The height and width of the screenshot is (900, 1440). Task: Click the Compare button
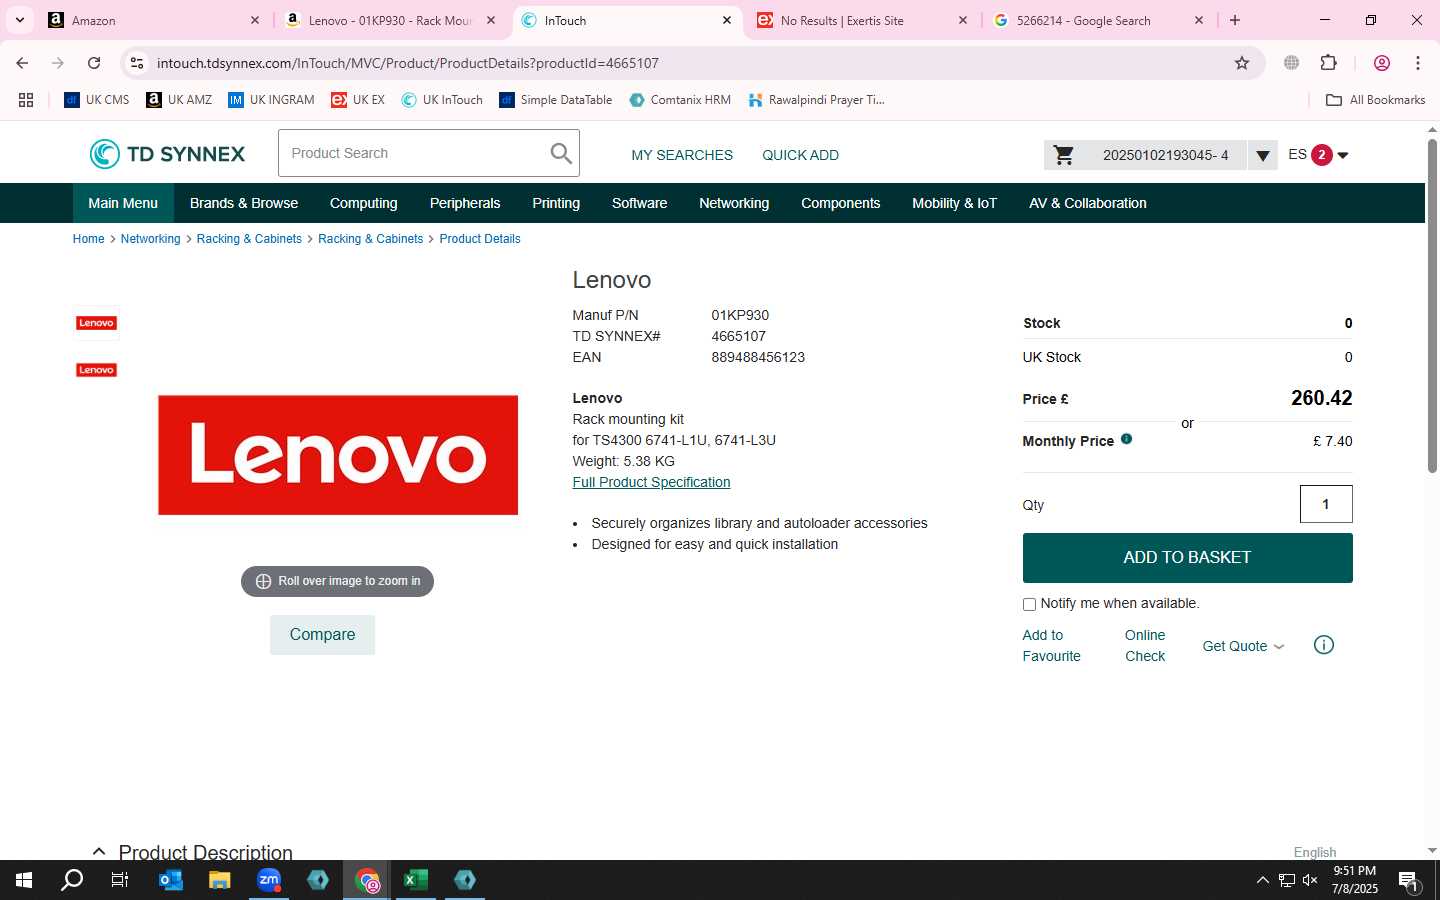pyautogui.click(x=322, y=635)
